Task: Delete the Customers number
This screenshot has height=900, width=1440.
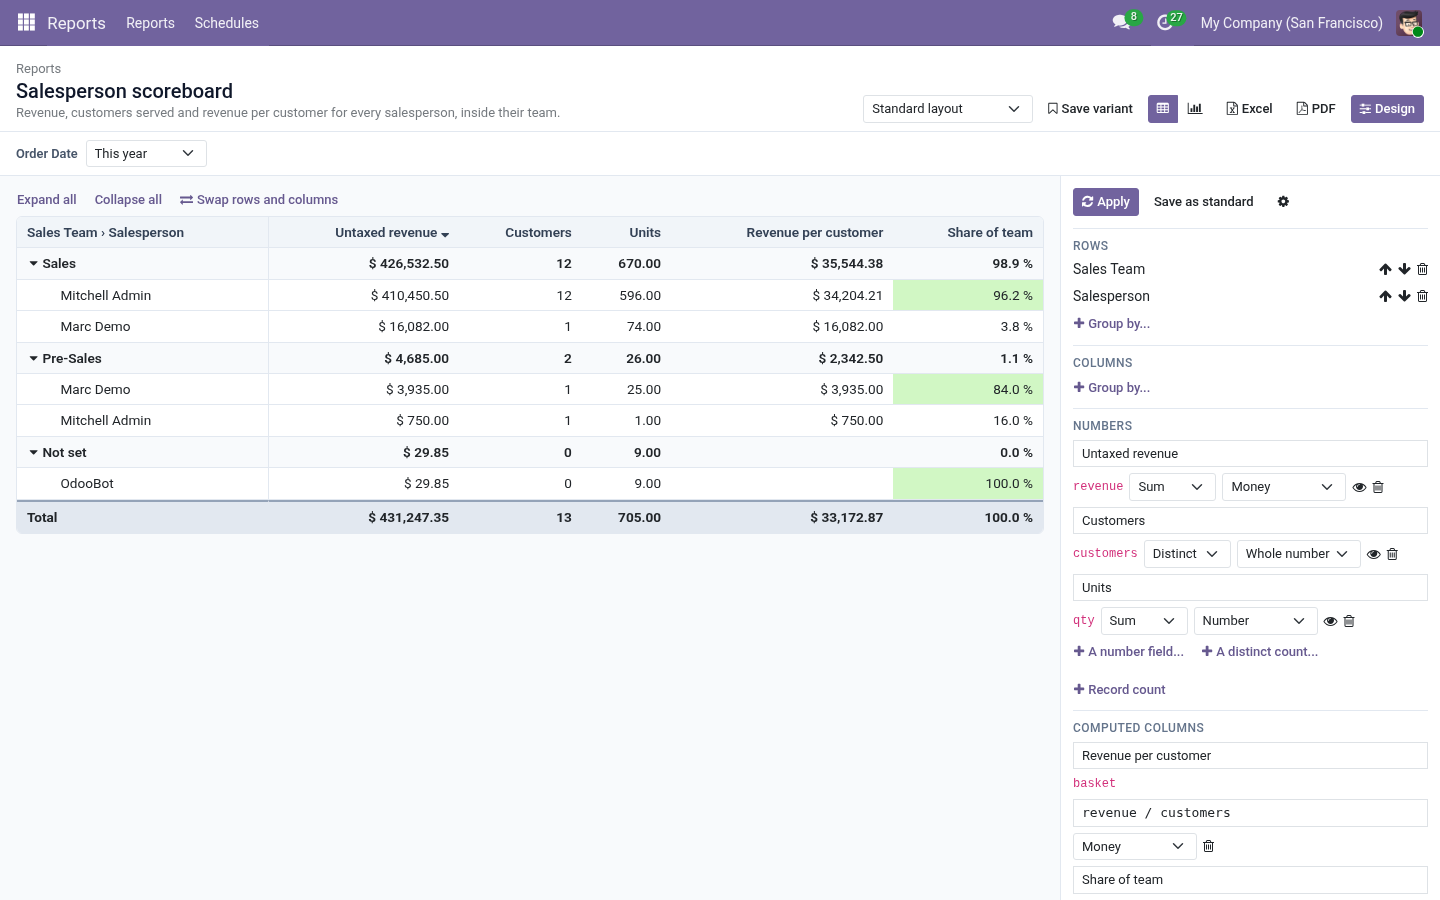Action: coord(1392,554)
